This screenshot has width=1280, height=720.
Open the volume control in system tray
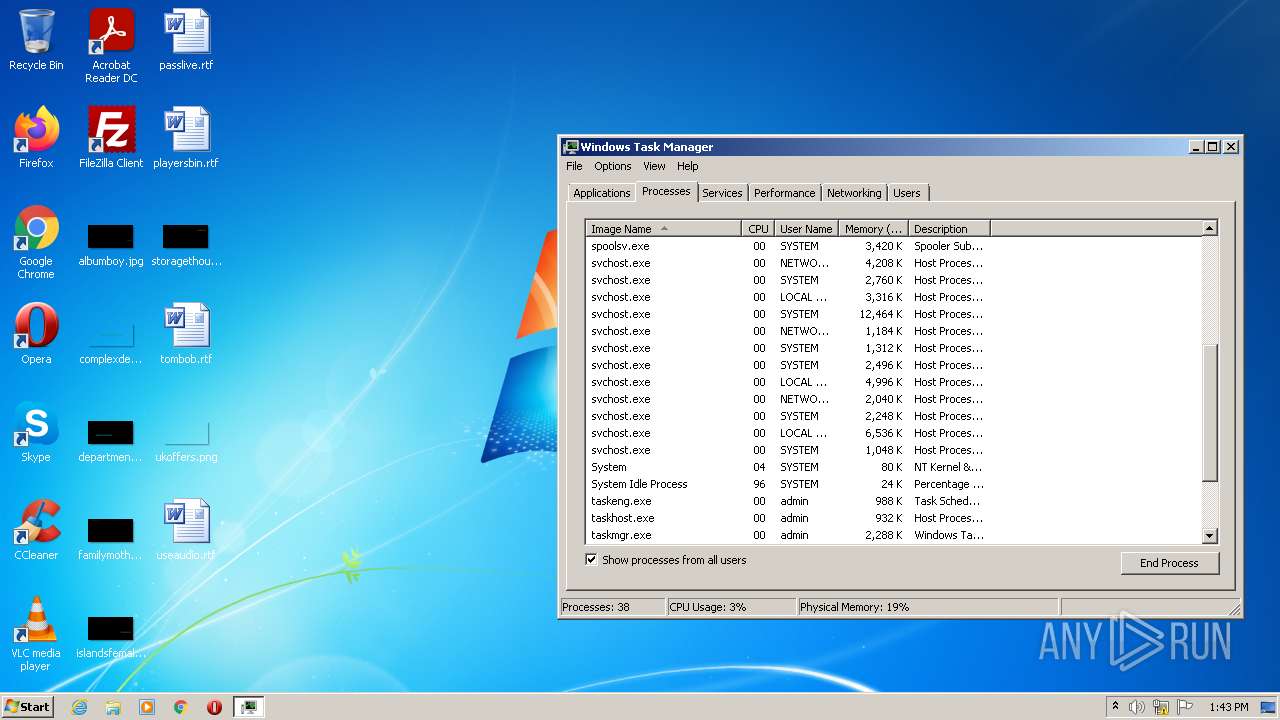tap(1137, 707)
